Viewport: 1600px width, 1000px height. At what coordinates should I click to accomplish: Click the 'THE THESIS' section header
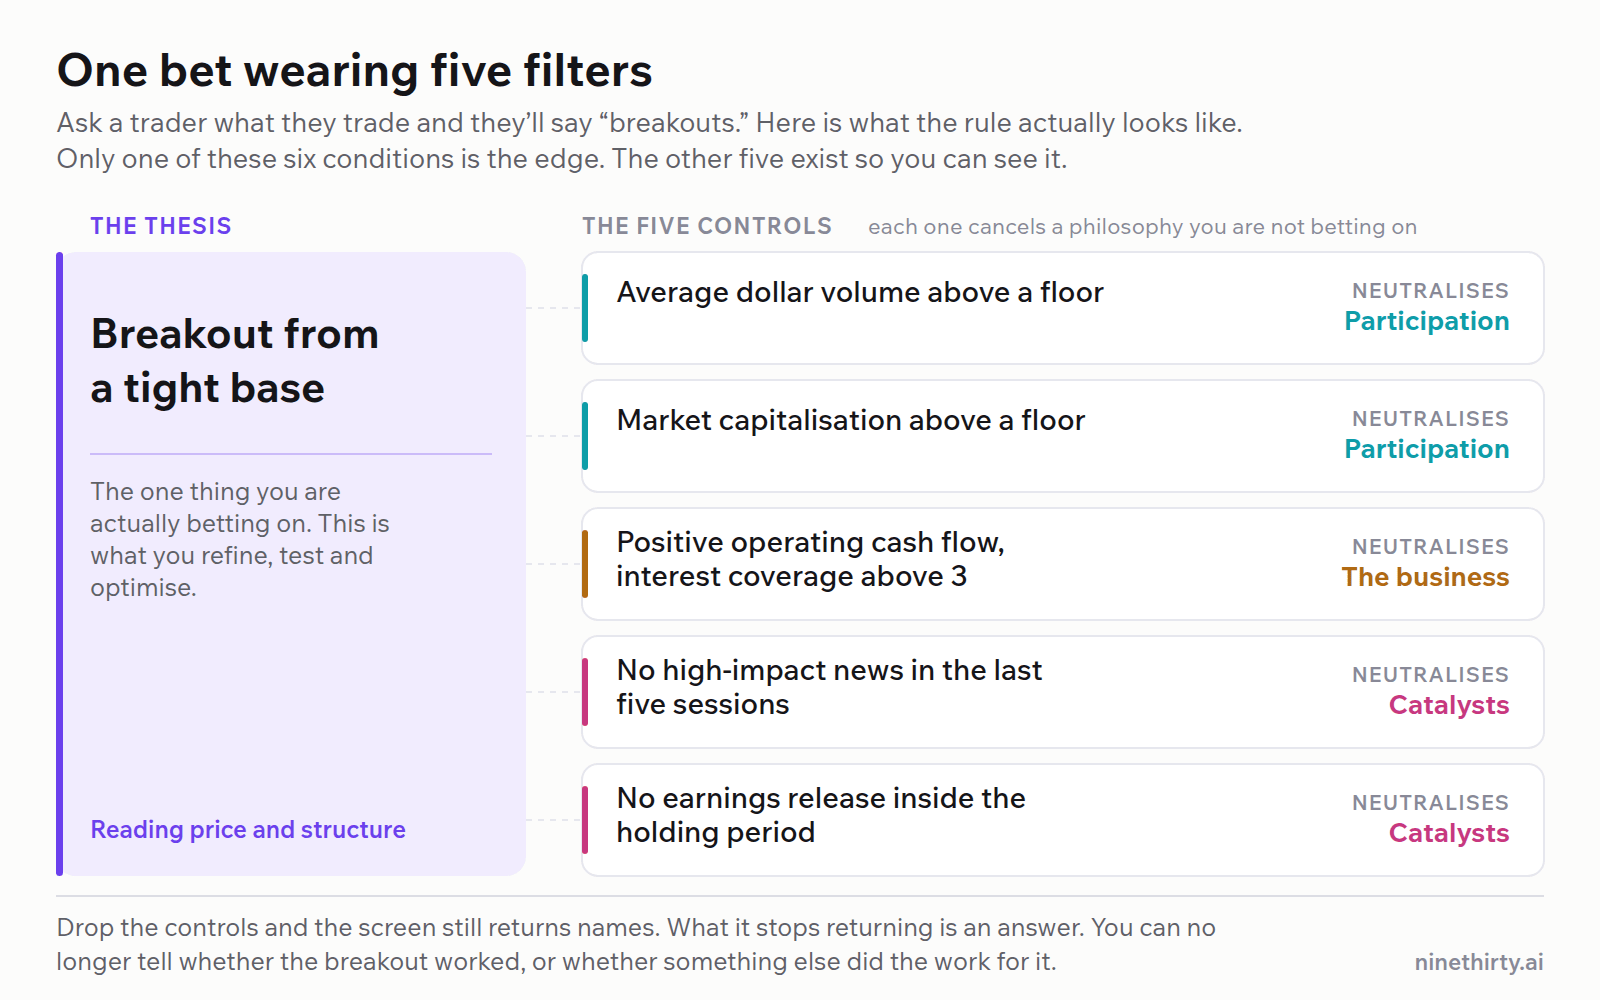161,226
